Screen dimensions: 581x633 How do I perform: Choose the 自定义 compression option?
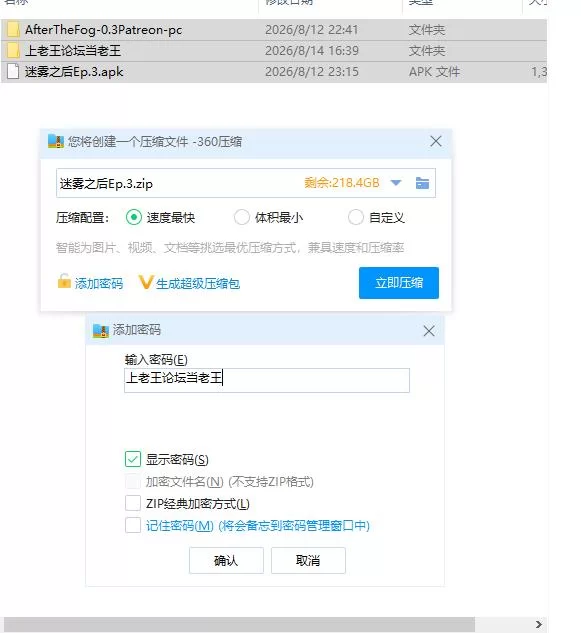356,217
